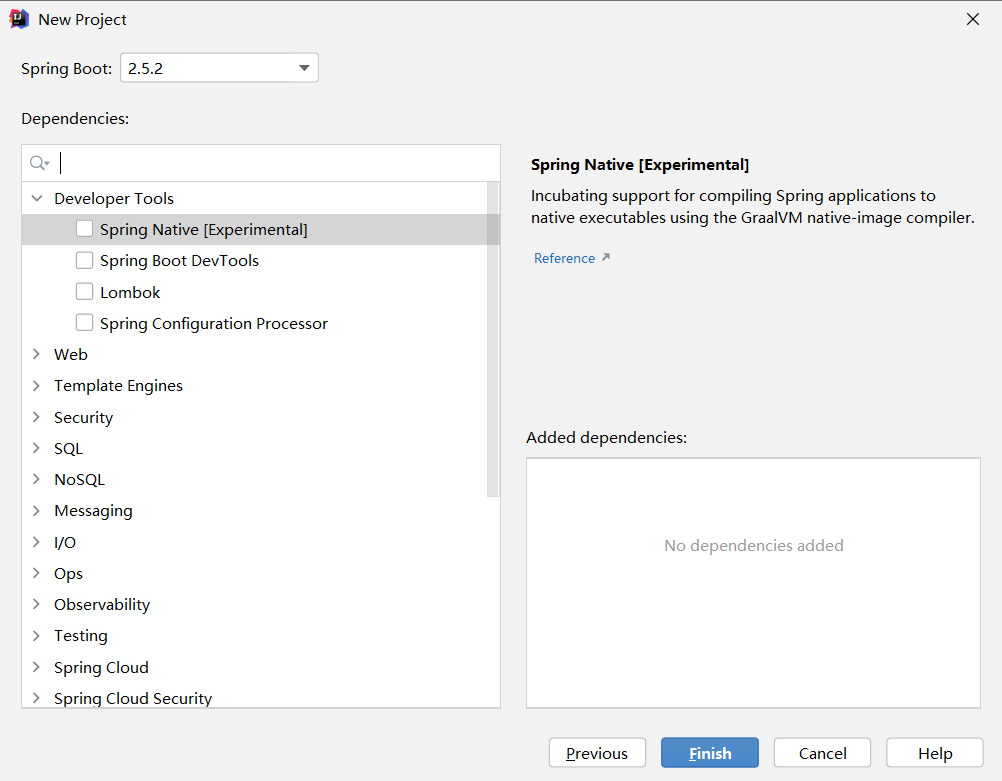Expand the Template Engines category
The width and height of the screenshot is (1002, 781).
[x=36, y=385]
